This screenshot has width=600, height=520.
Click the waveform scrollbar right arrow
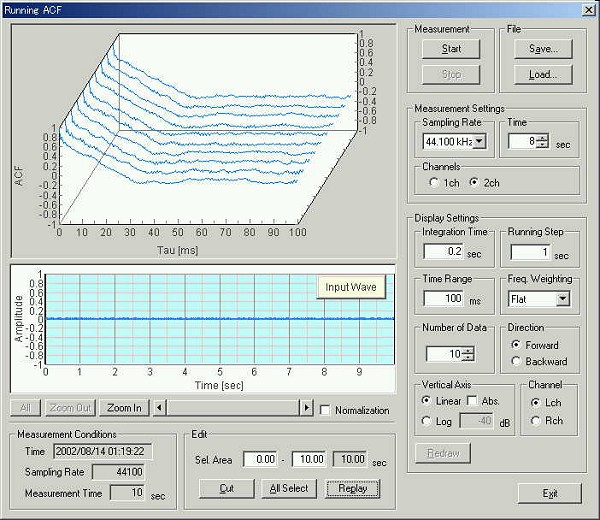click(x=306, y=408)
